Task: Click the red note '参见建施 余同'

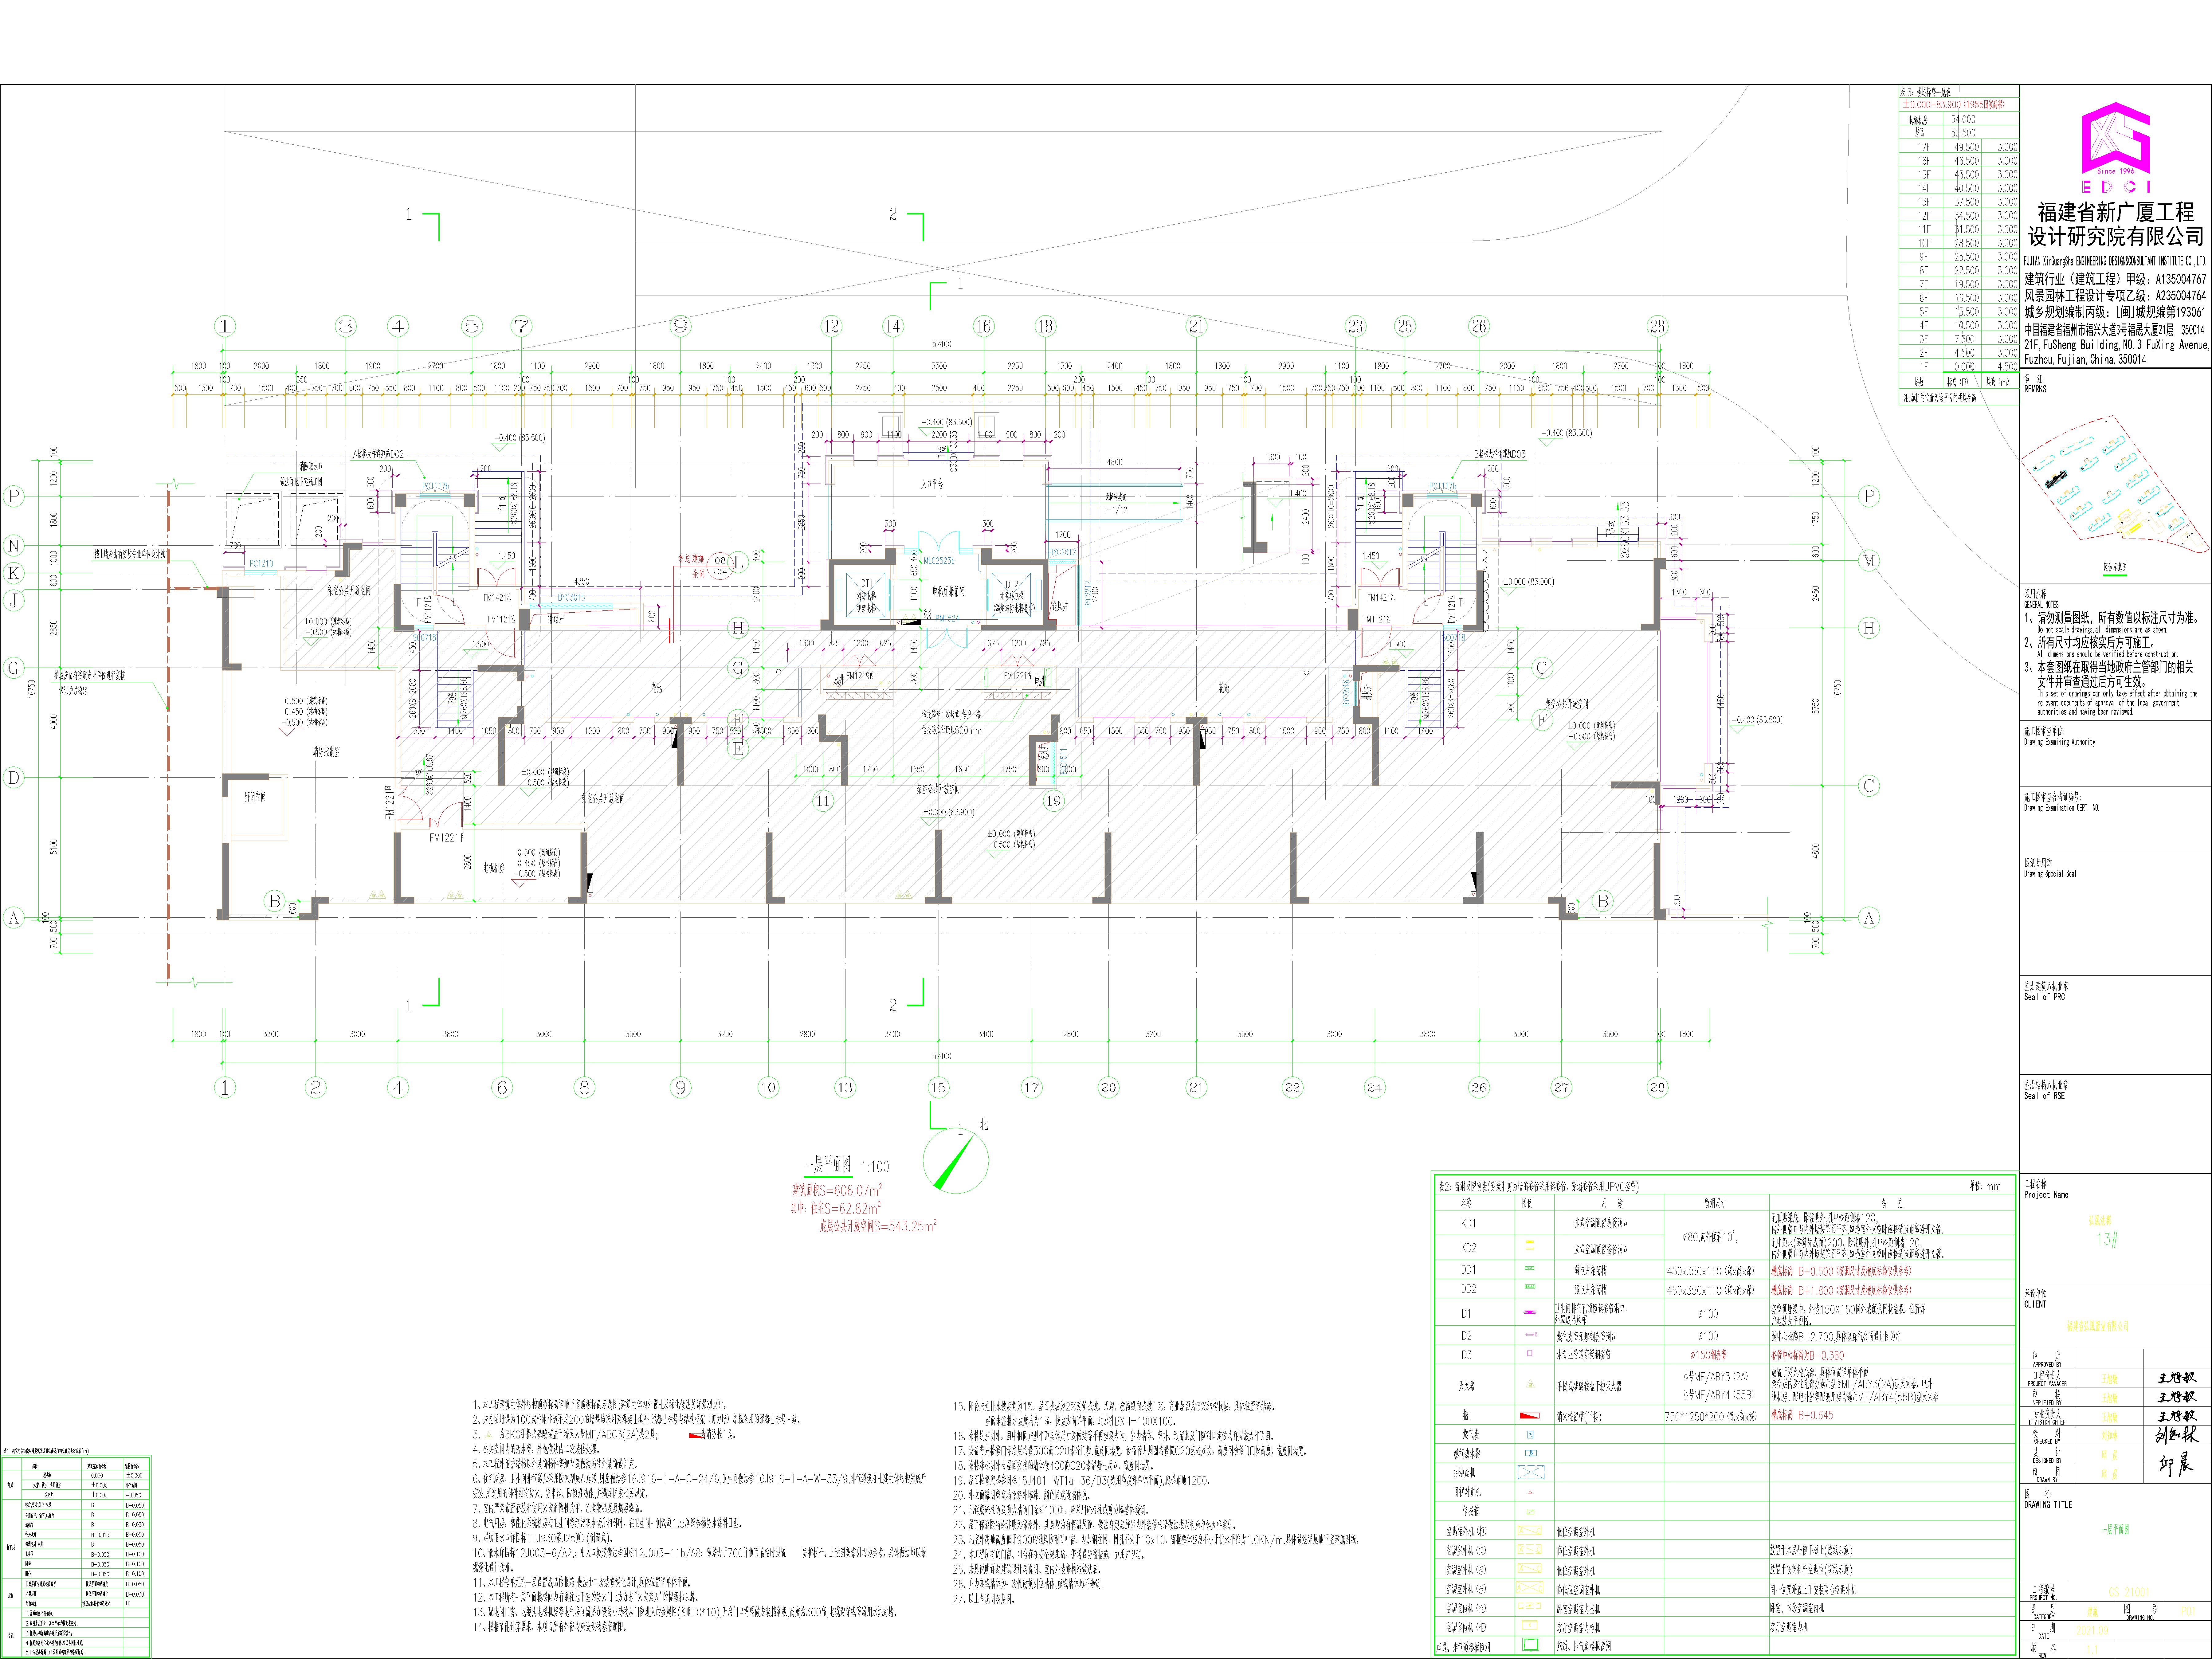Action: 692,567
